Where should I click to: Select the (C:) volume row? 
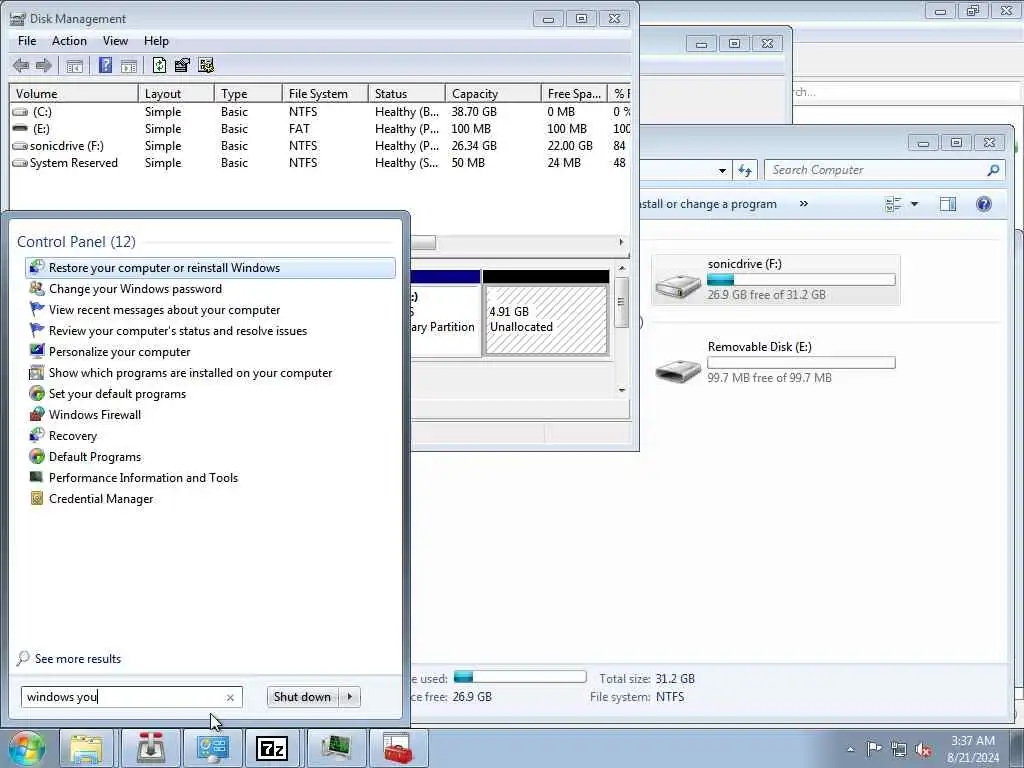point(320,112)
